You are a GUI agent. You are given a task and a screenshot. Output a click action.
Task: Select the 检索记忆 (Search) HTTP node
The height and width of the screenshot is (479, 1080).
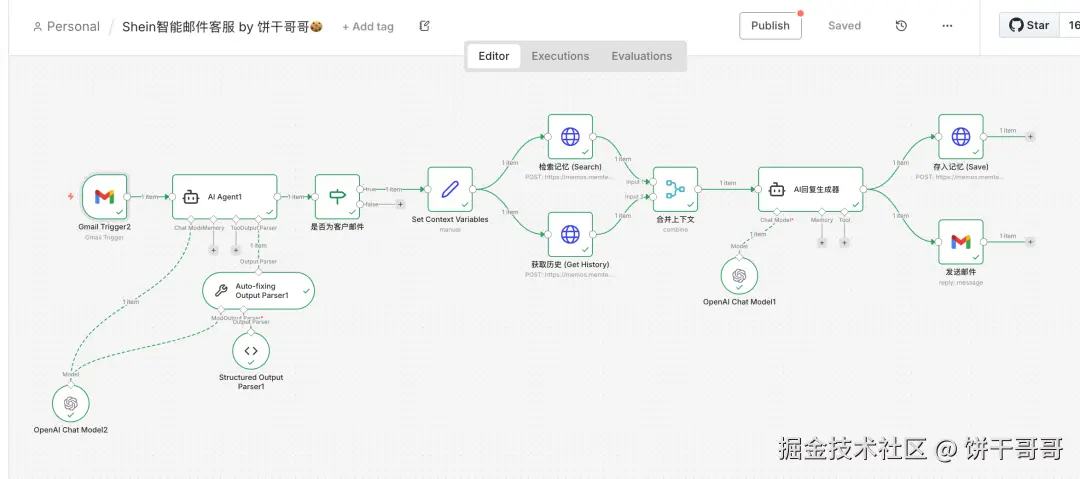pyautogui.click(x=570, y=136)
